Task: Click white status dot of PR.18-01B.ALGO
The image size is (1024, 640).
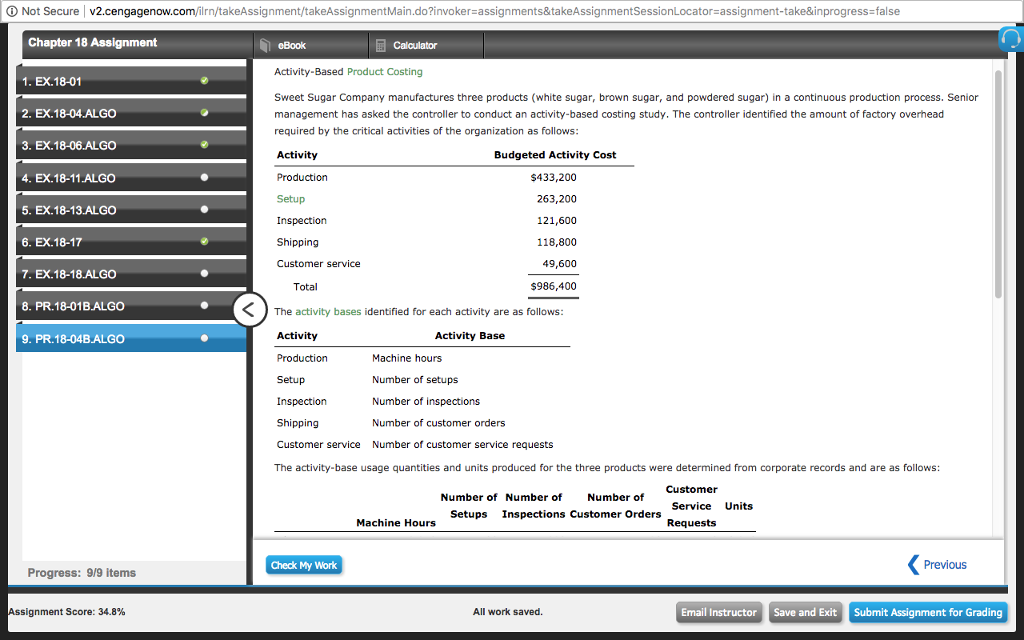Action: click(204, 305)
